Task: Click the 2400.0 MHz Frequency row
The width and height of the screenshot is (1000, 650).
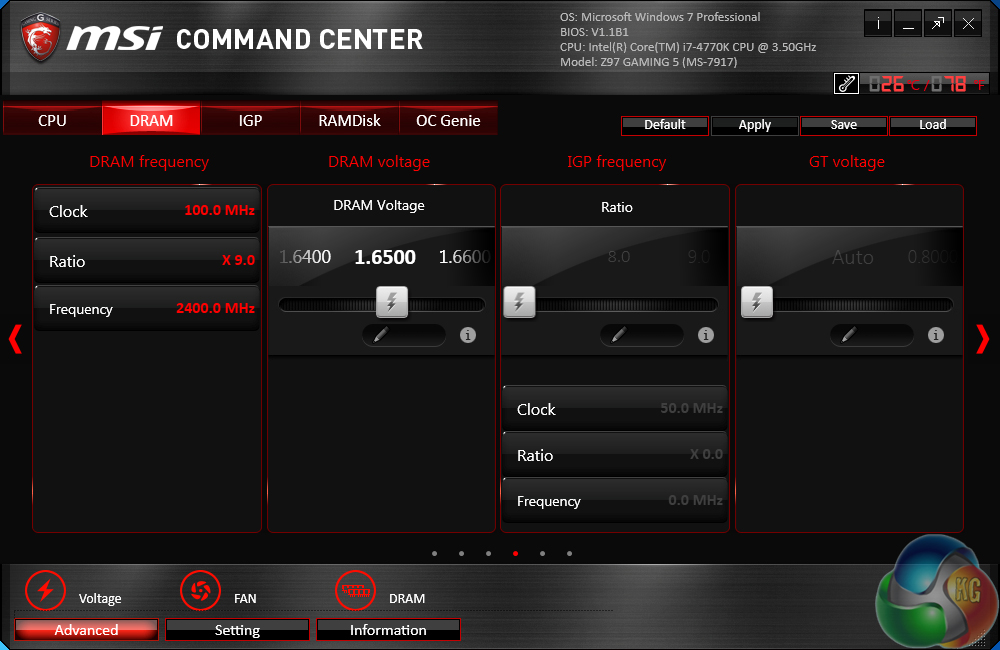Action: (x=147, y=309)
